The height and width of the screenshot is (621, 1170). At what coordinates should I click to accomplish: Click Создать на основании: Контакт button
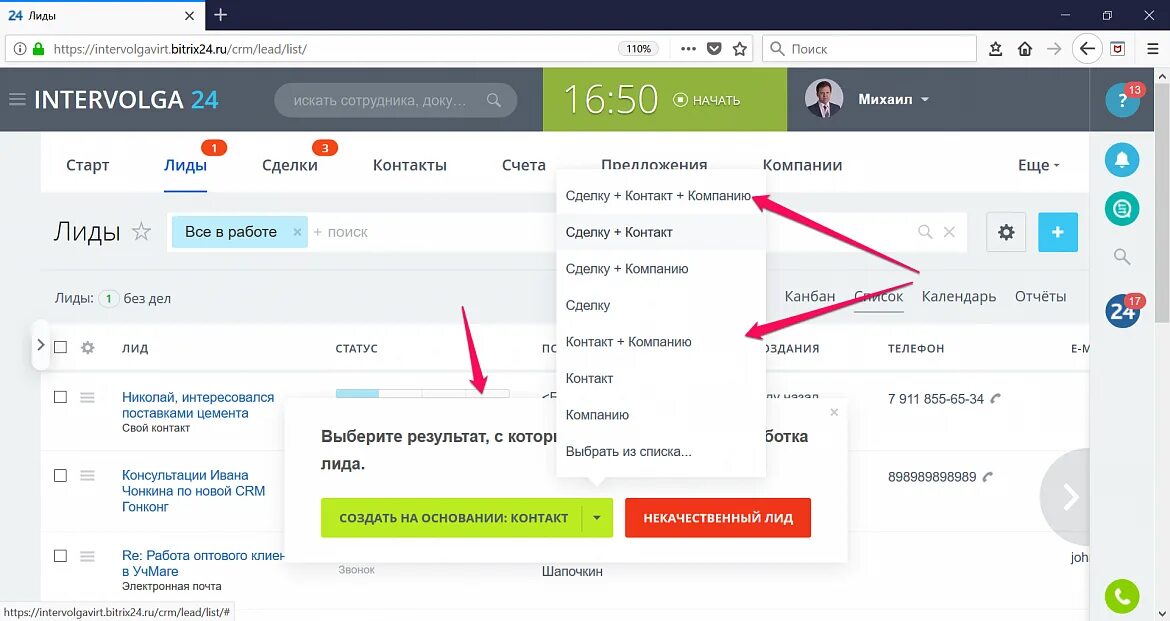[x=451, y=518]
